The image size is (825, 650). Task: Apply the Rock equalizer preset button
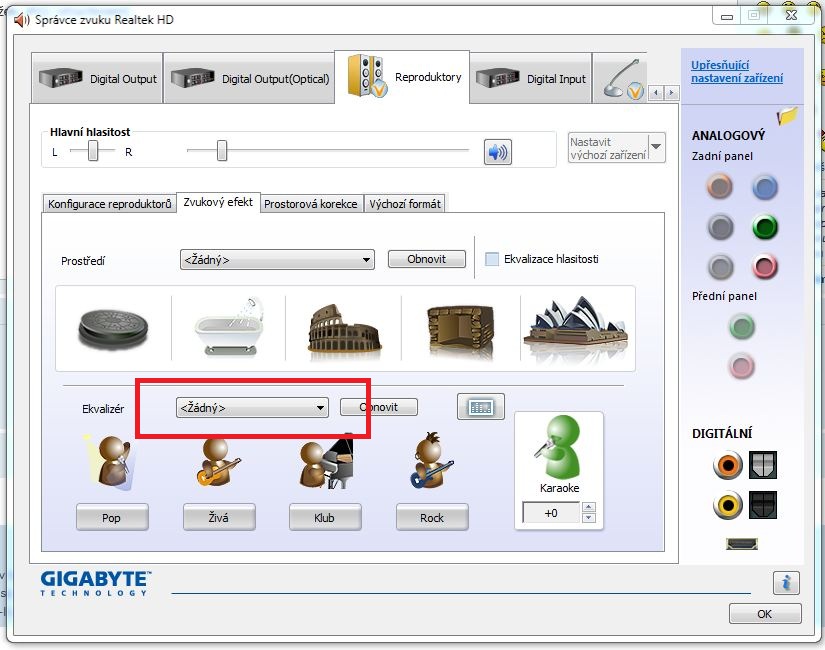(432, 517)
